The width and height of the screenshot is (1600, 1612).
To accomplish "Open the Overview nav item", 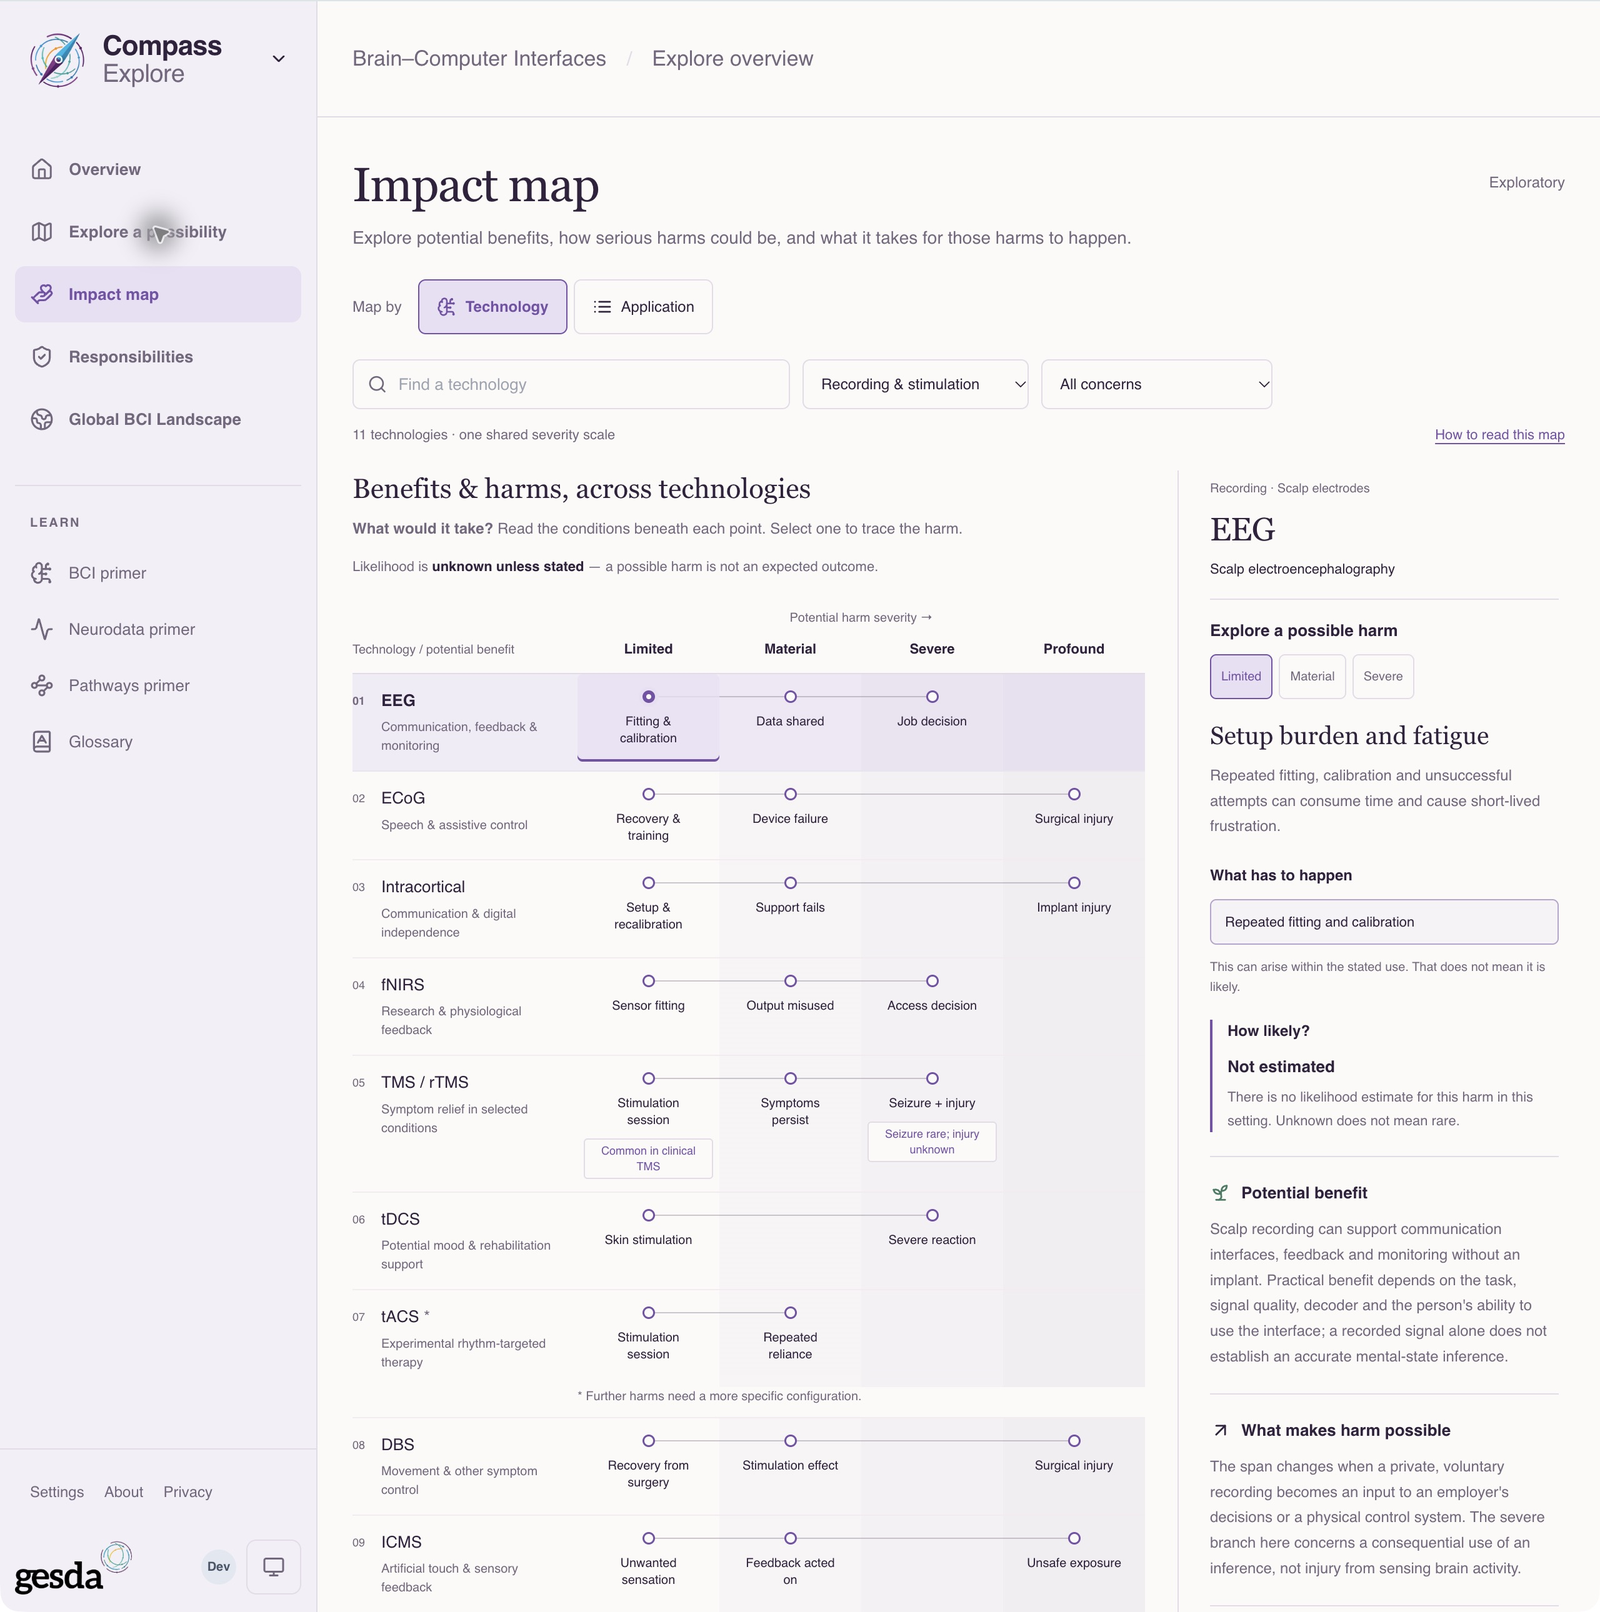I will point(158,169).
